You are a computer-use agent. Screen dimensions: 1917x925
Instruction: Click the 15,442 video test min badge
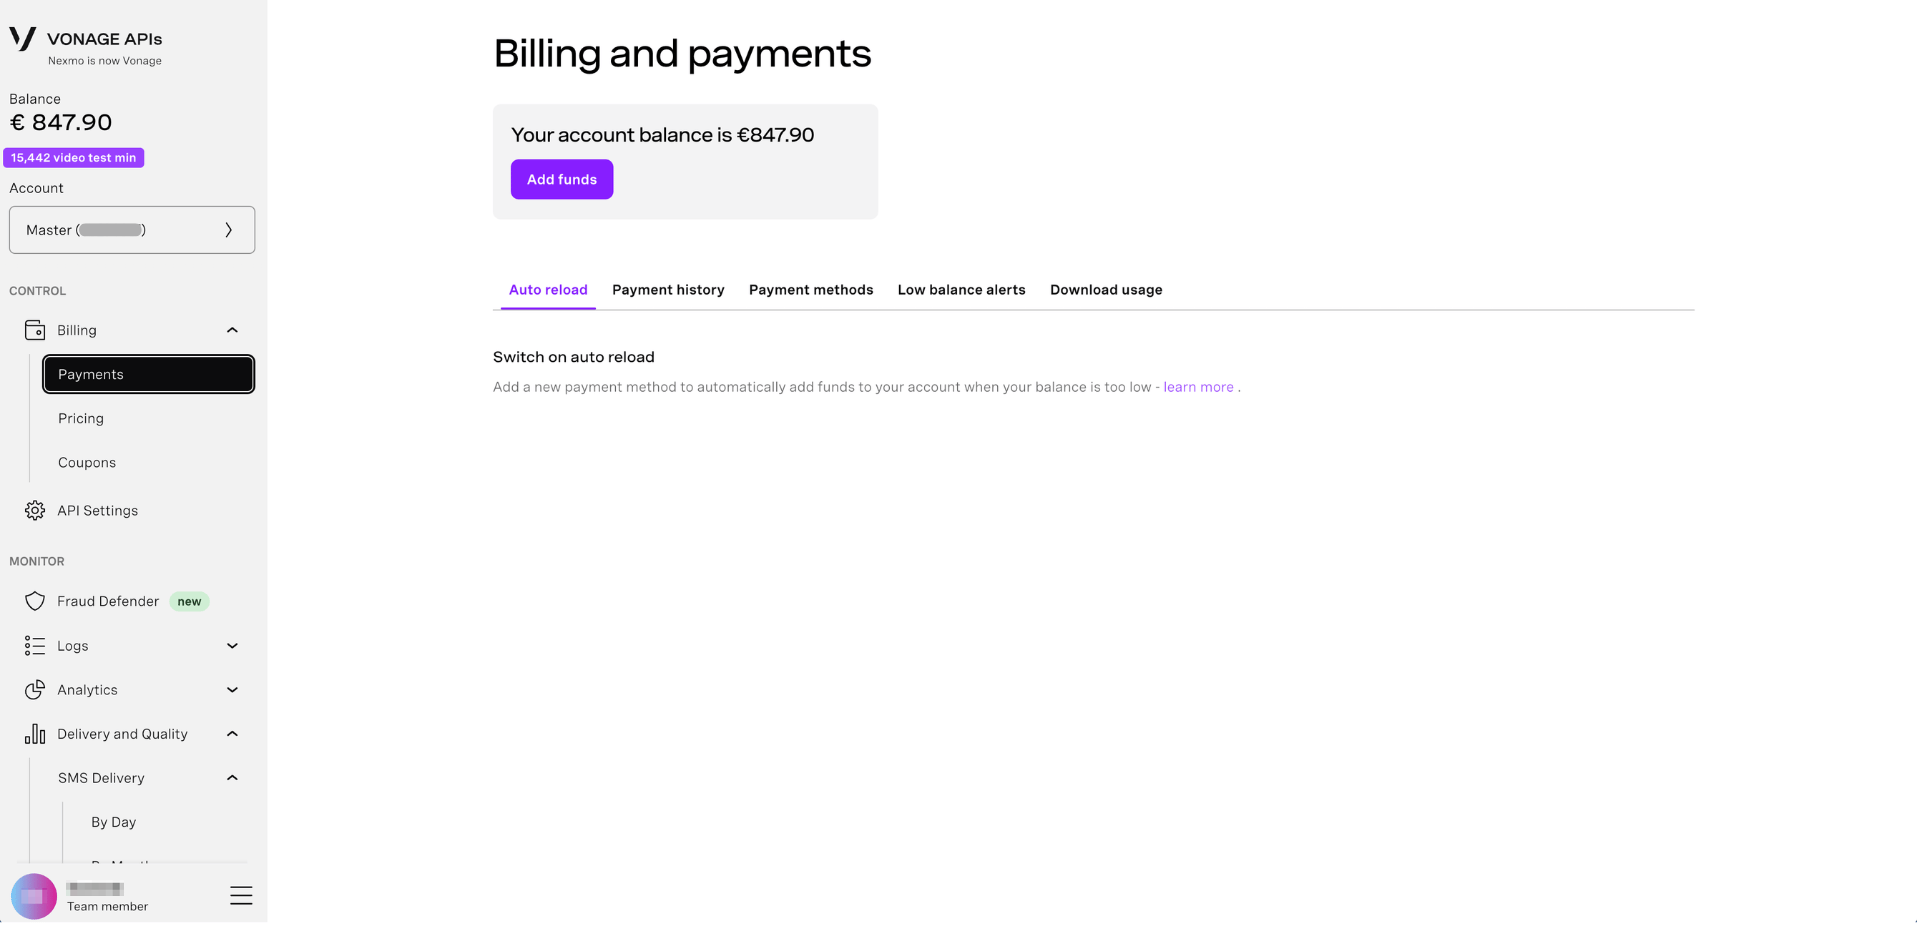(74, 158)
